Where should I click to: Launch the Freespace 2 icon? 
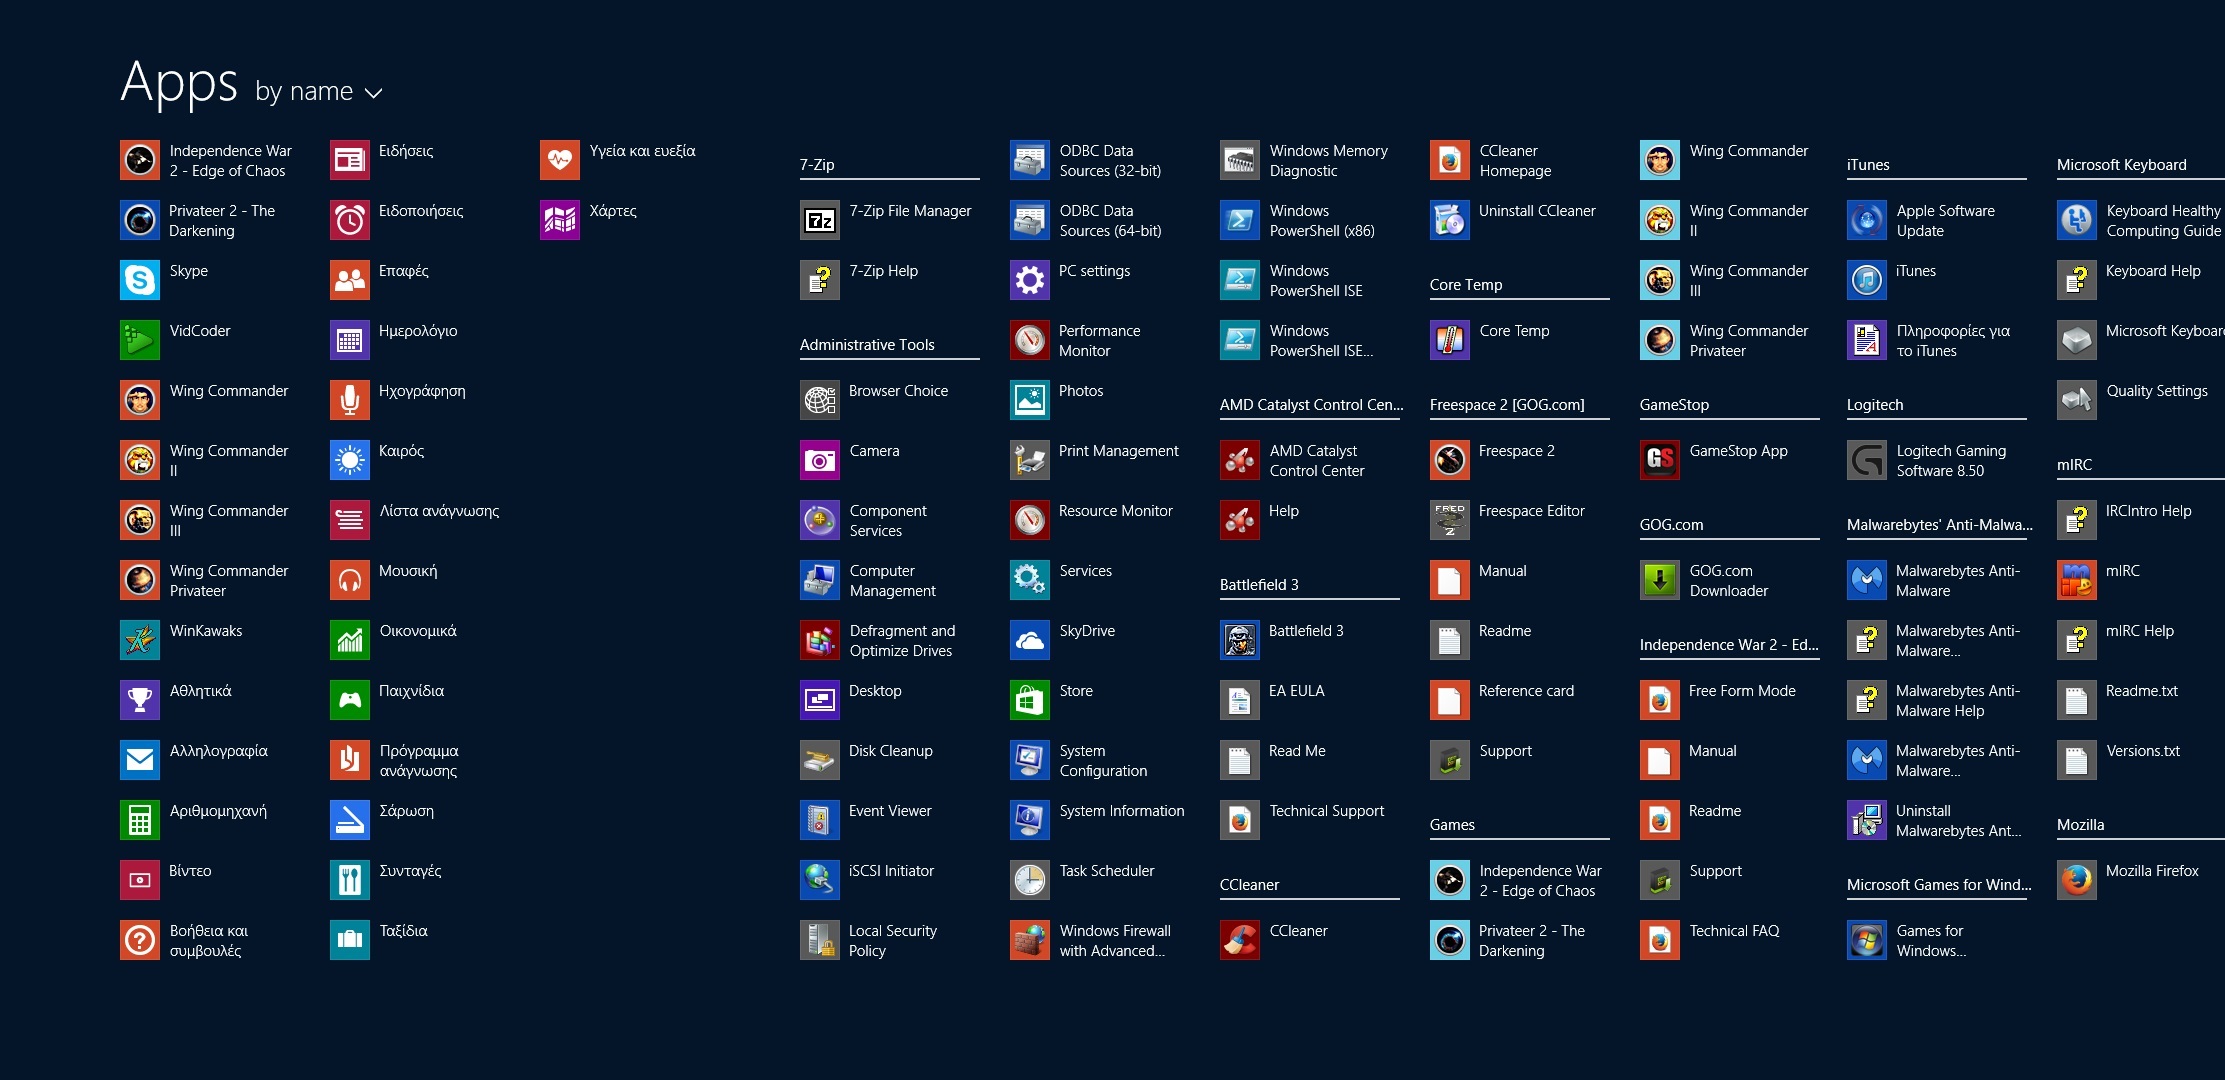[x=1450, y=460]
